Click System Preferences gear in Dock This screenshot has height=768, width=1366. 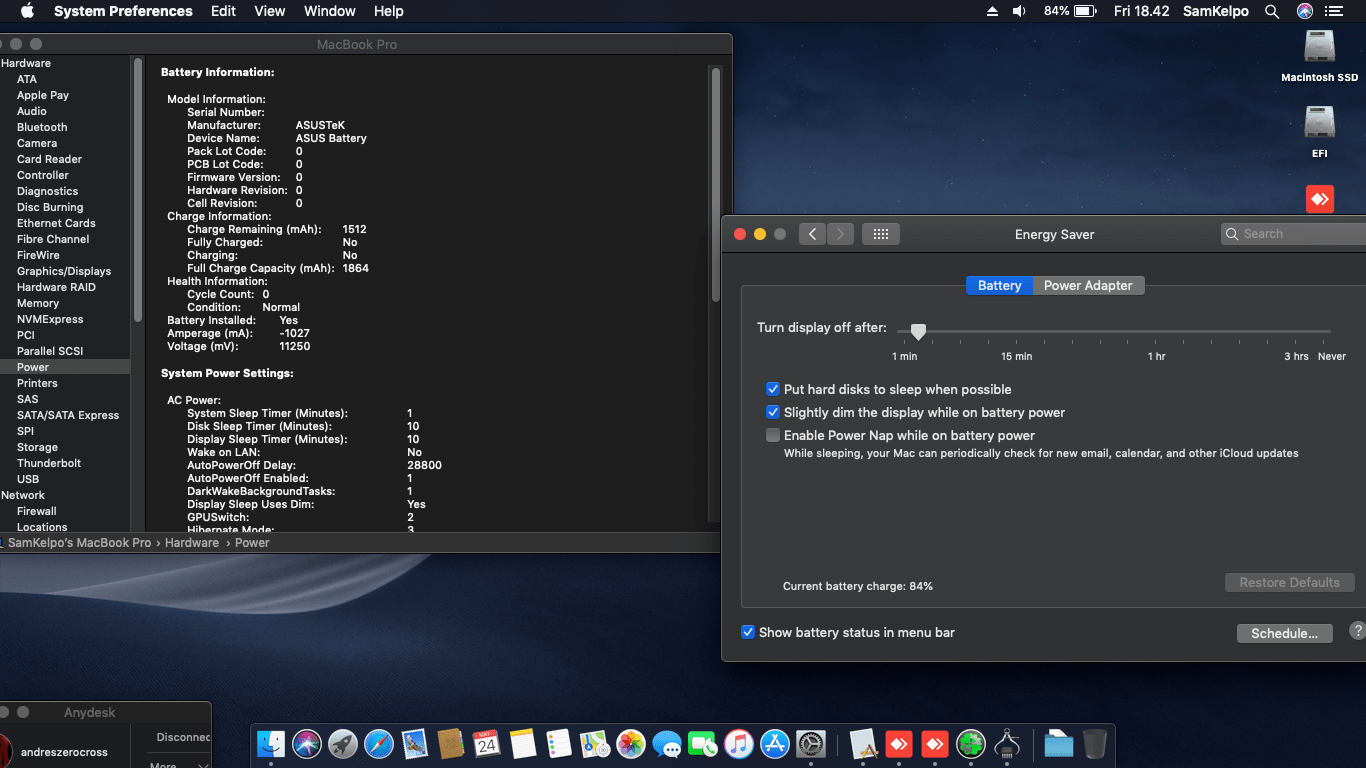[811, 743]
